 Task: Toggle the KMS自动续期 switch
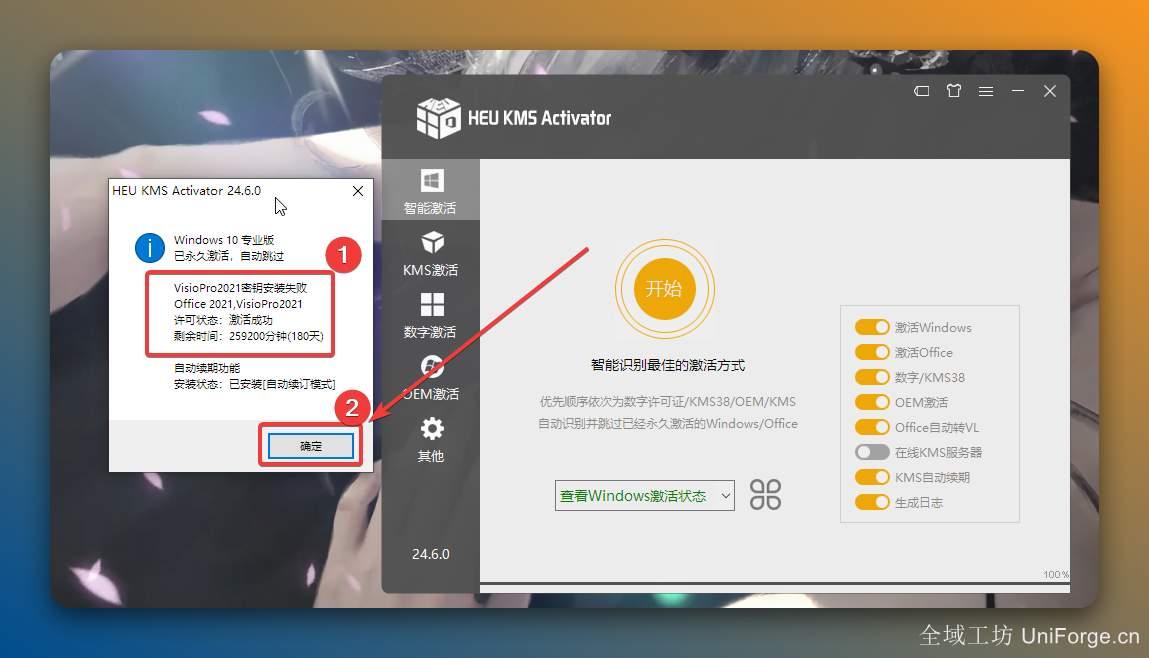[872, 477]
